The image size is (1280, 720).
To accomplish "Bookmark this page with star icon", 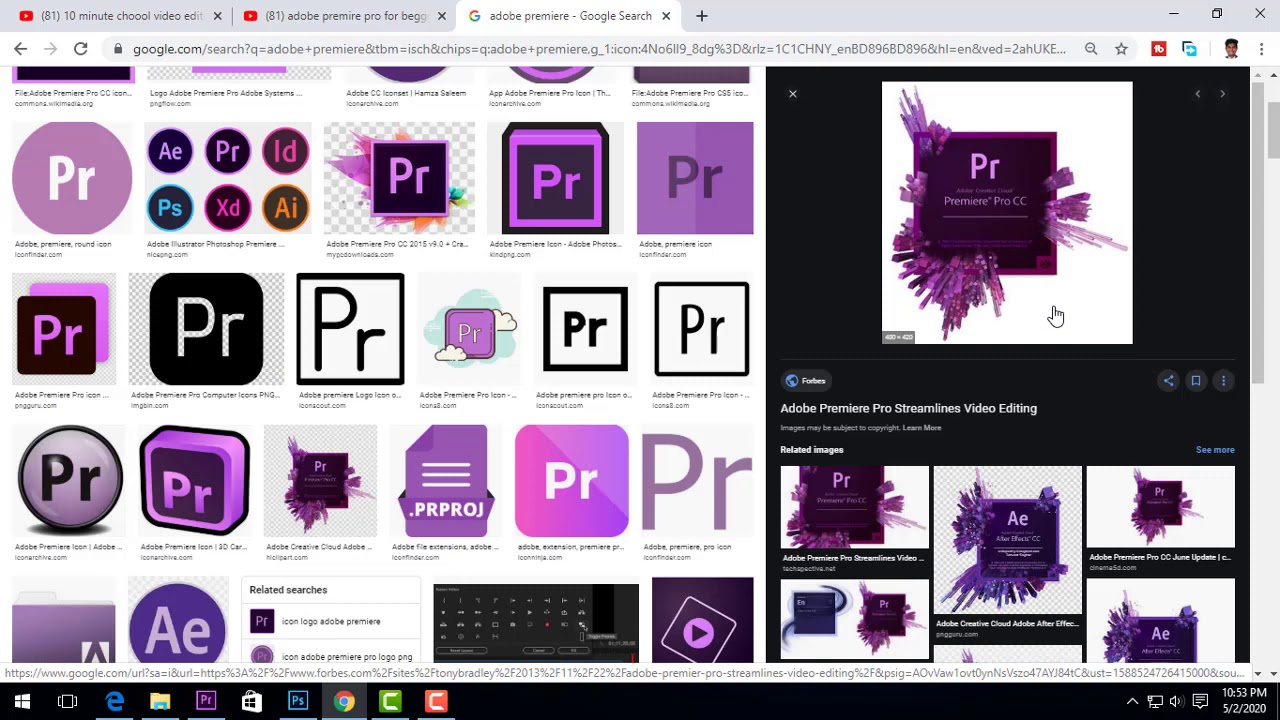I will point(1121,49).
